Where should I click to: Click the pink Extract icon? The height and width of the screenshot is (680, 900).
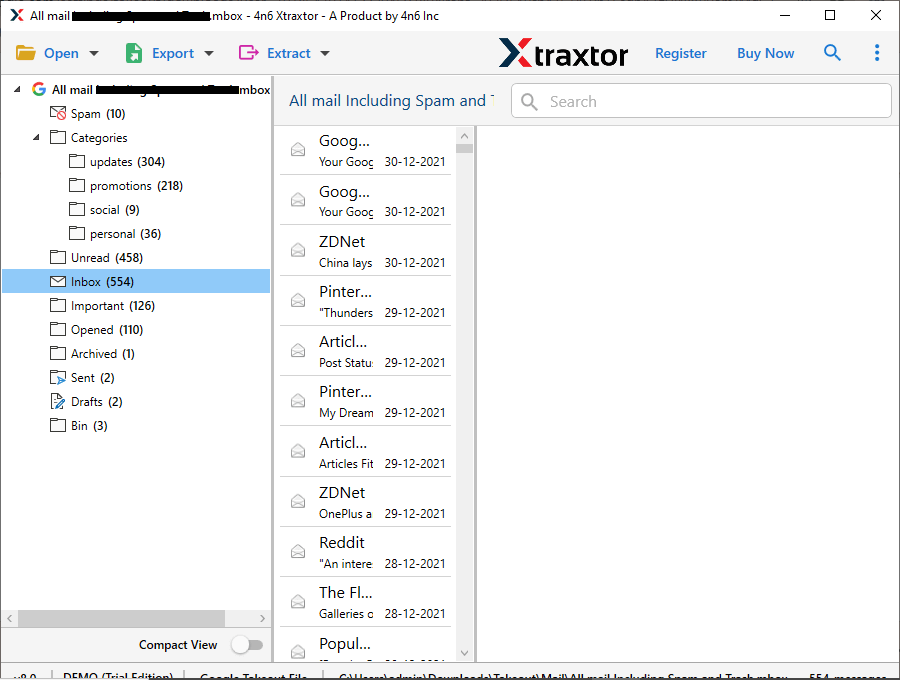point(251,52)
